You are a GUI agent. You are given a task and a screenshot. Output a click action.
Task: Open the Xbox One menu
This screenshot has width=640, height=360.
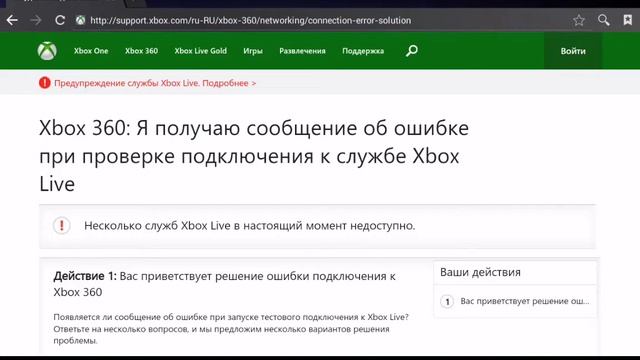pos(91,51)
